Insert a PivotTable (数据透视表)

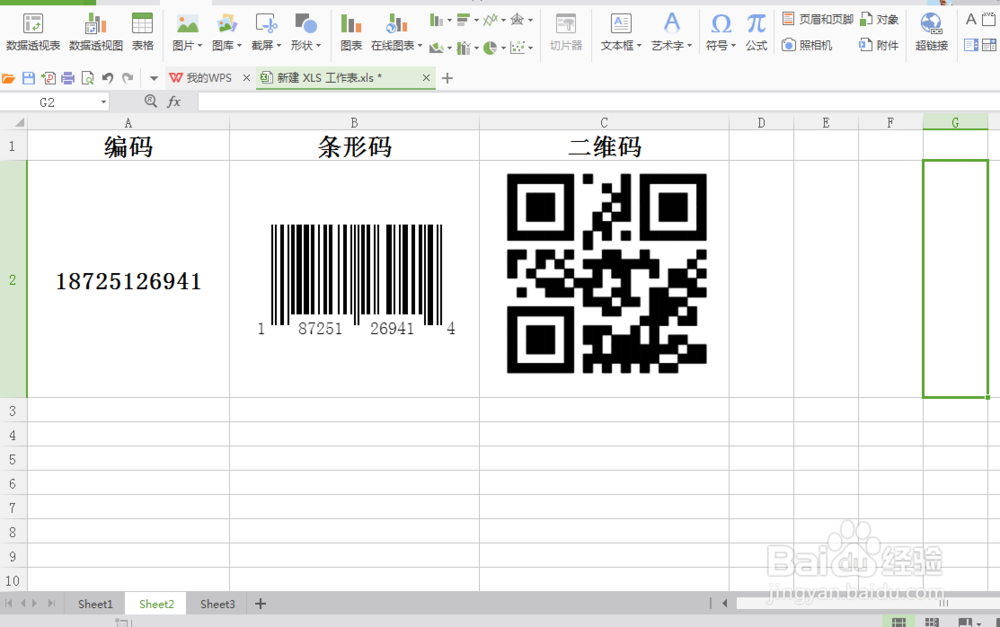[x=33, y=32]
